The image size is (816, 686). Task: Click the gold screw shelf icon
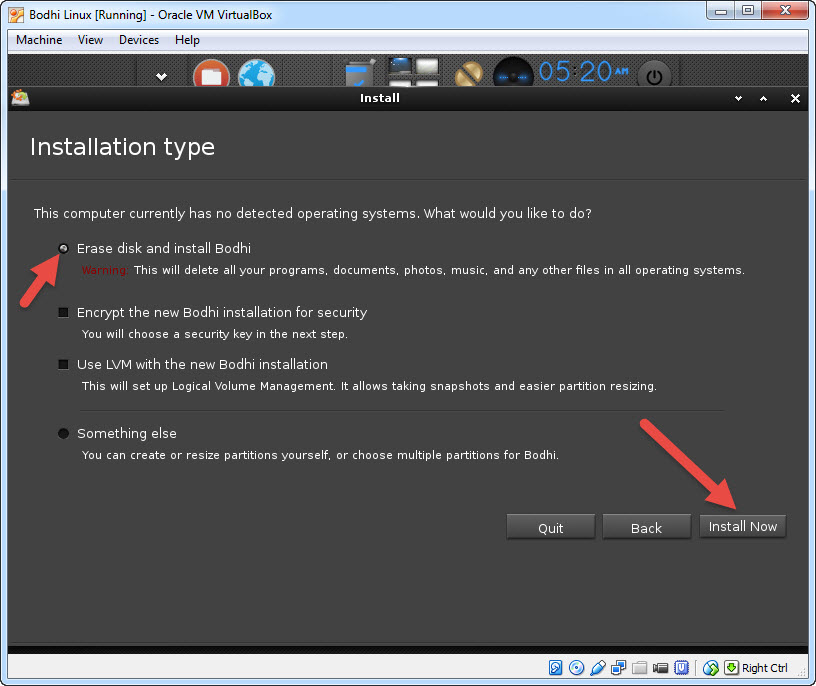(469, 74)
